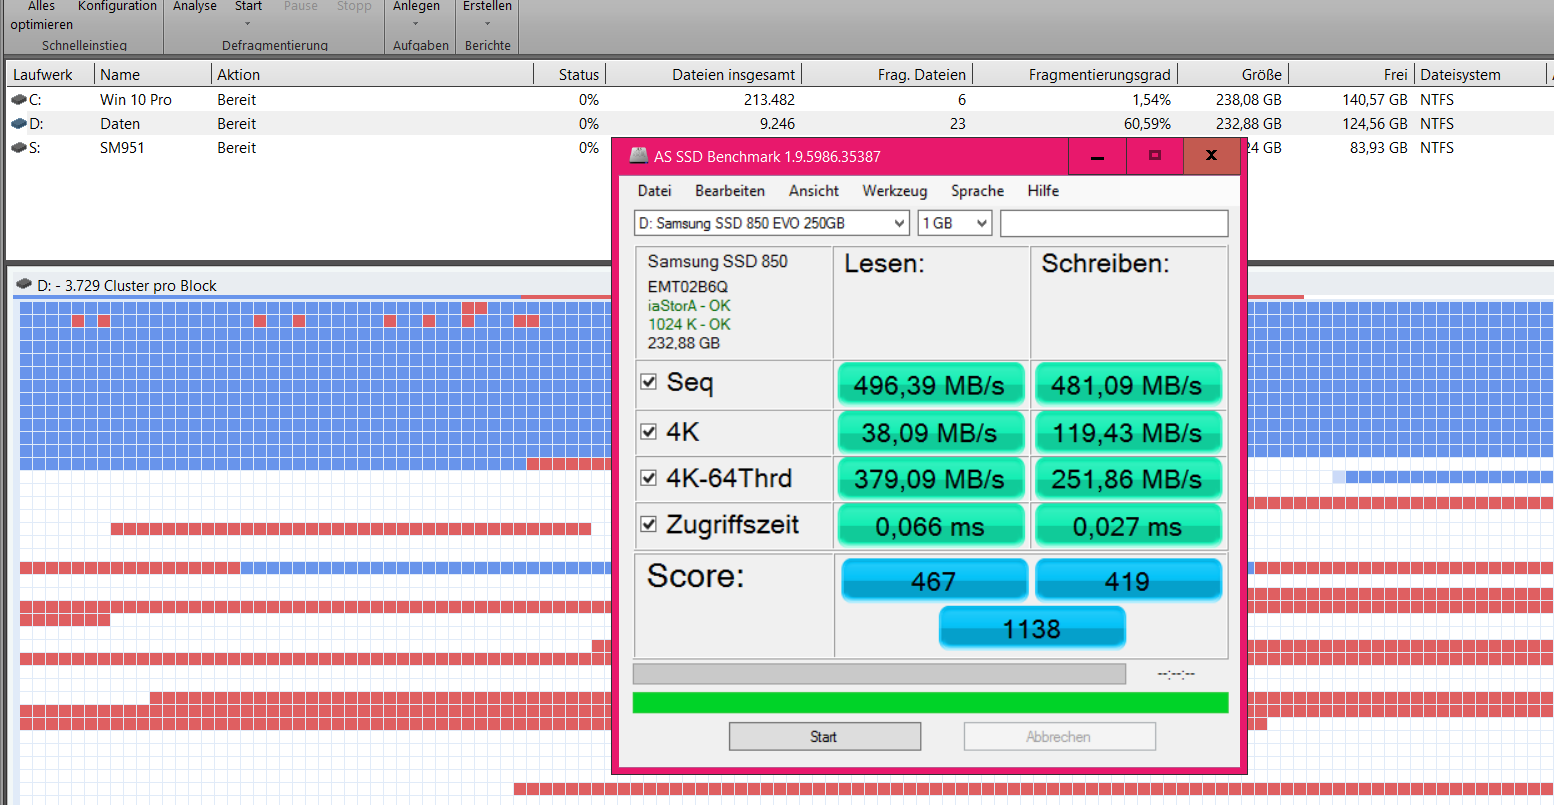Disable the Zugriffszeit test checkbox

click(x=649, y=524)
